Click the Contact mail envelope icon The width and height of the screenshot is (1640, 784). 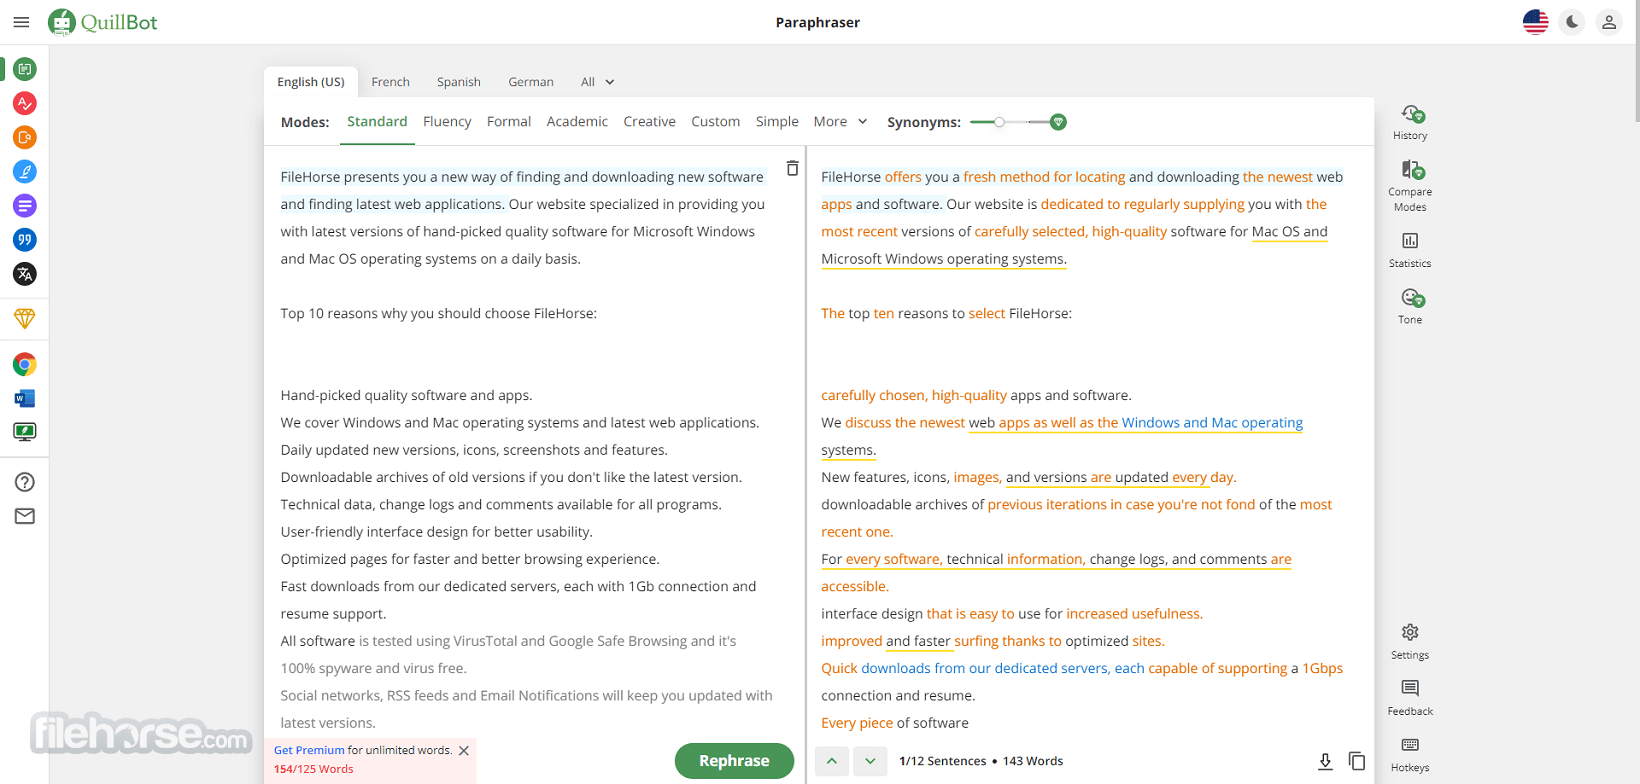tap(25, 516)
